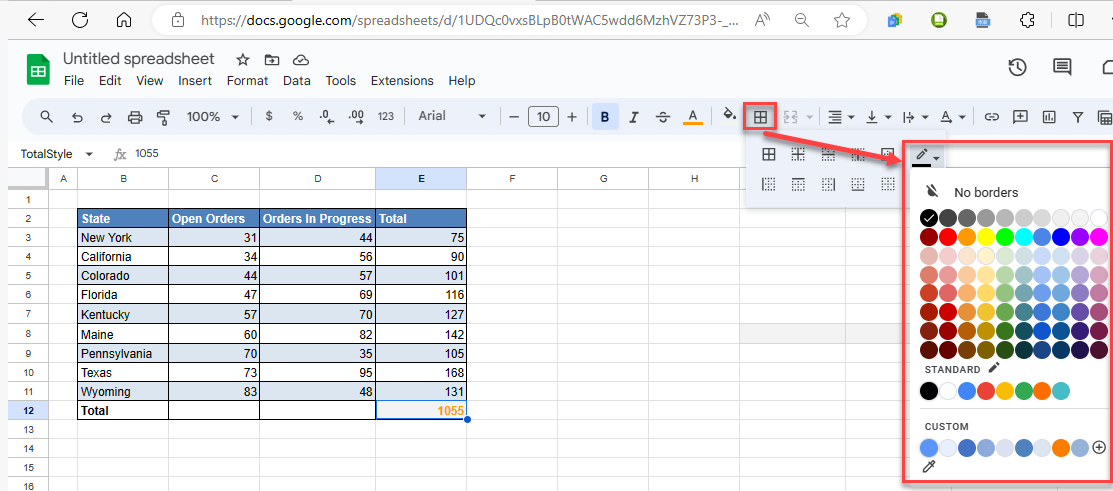Click the print icon in toolbar

click(x=135, y=117)
